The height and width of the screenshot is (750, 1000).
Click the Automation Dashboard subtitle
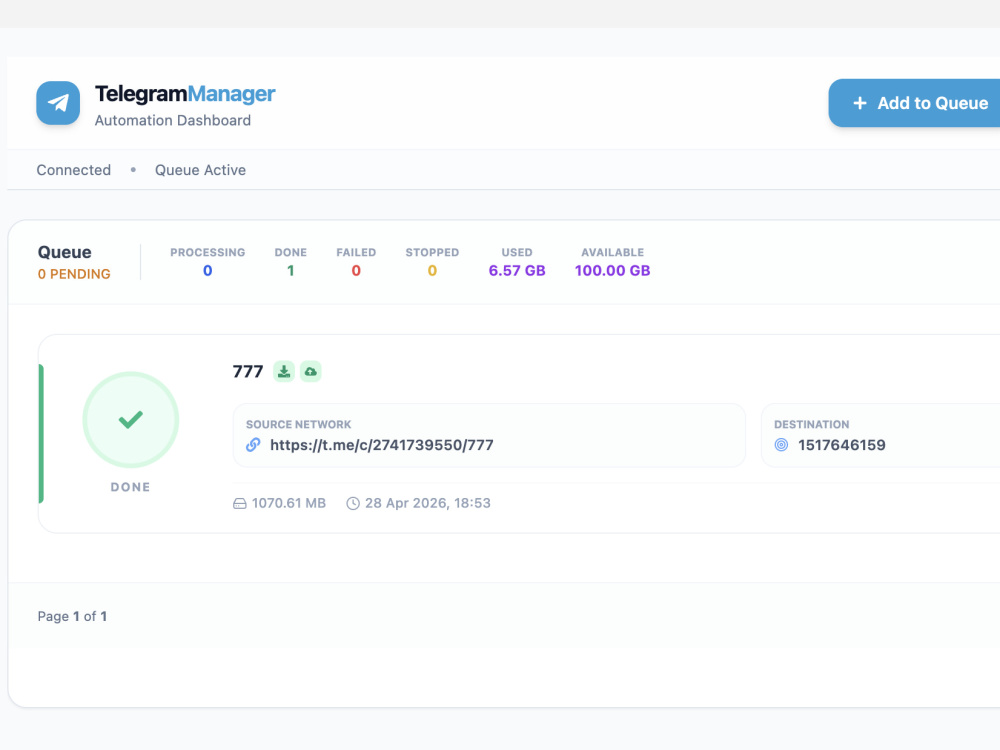(173, 121)
